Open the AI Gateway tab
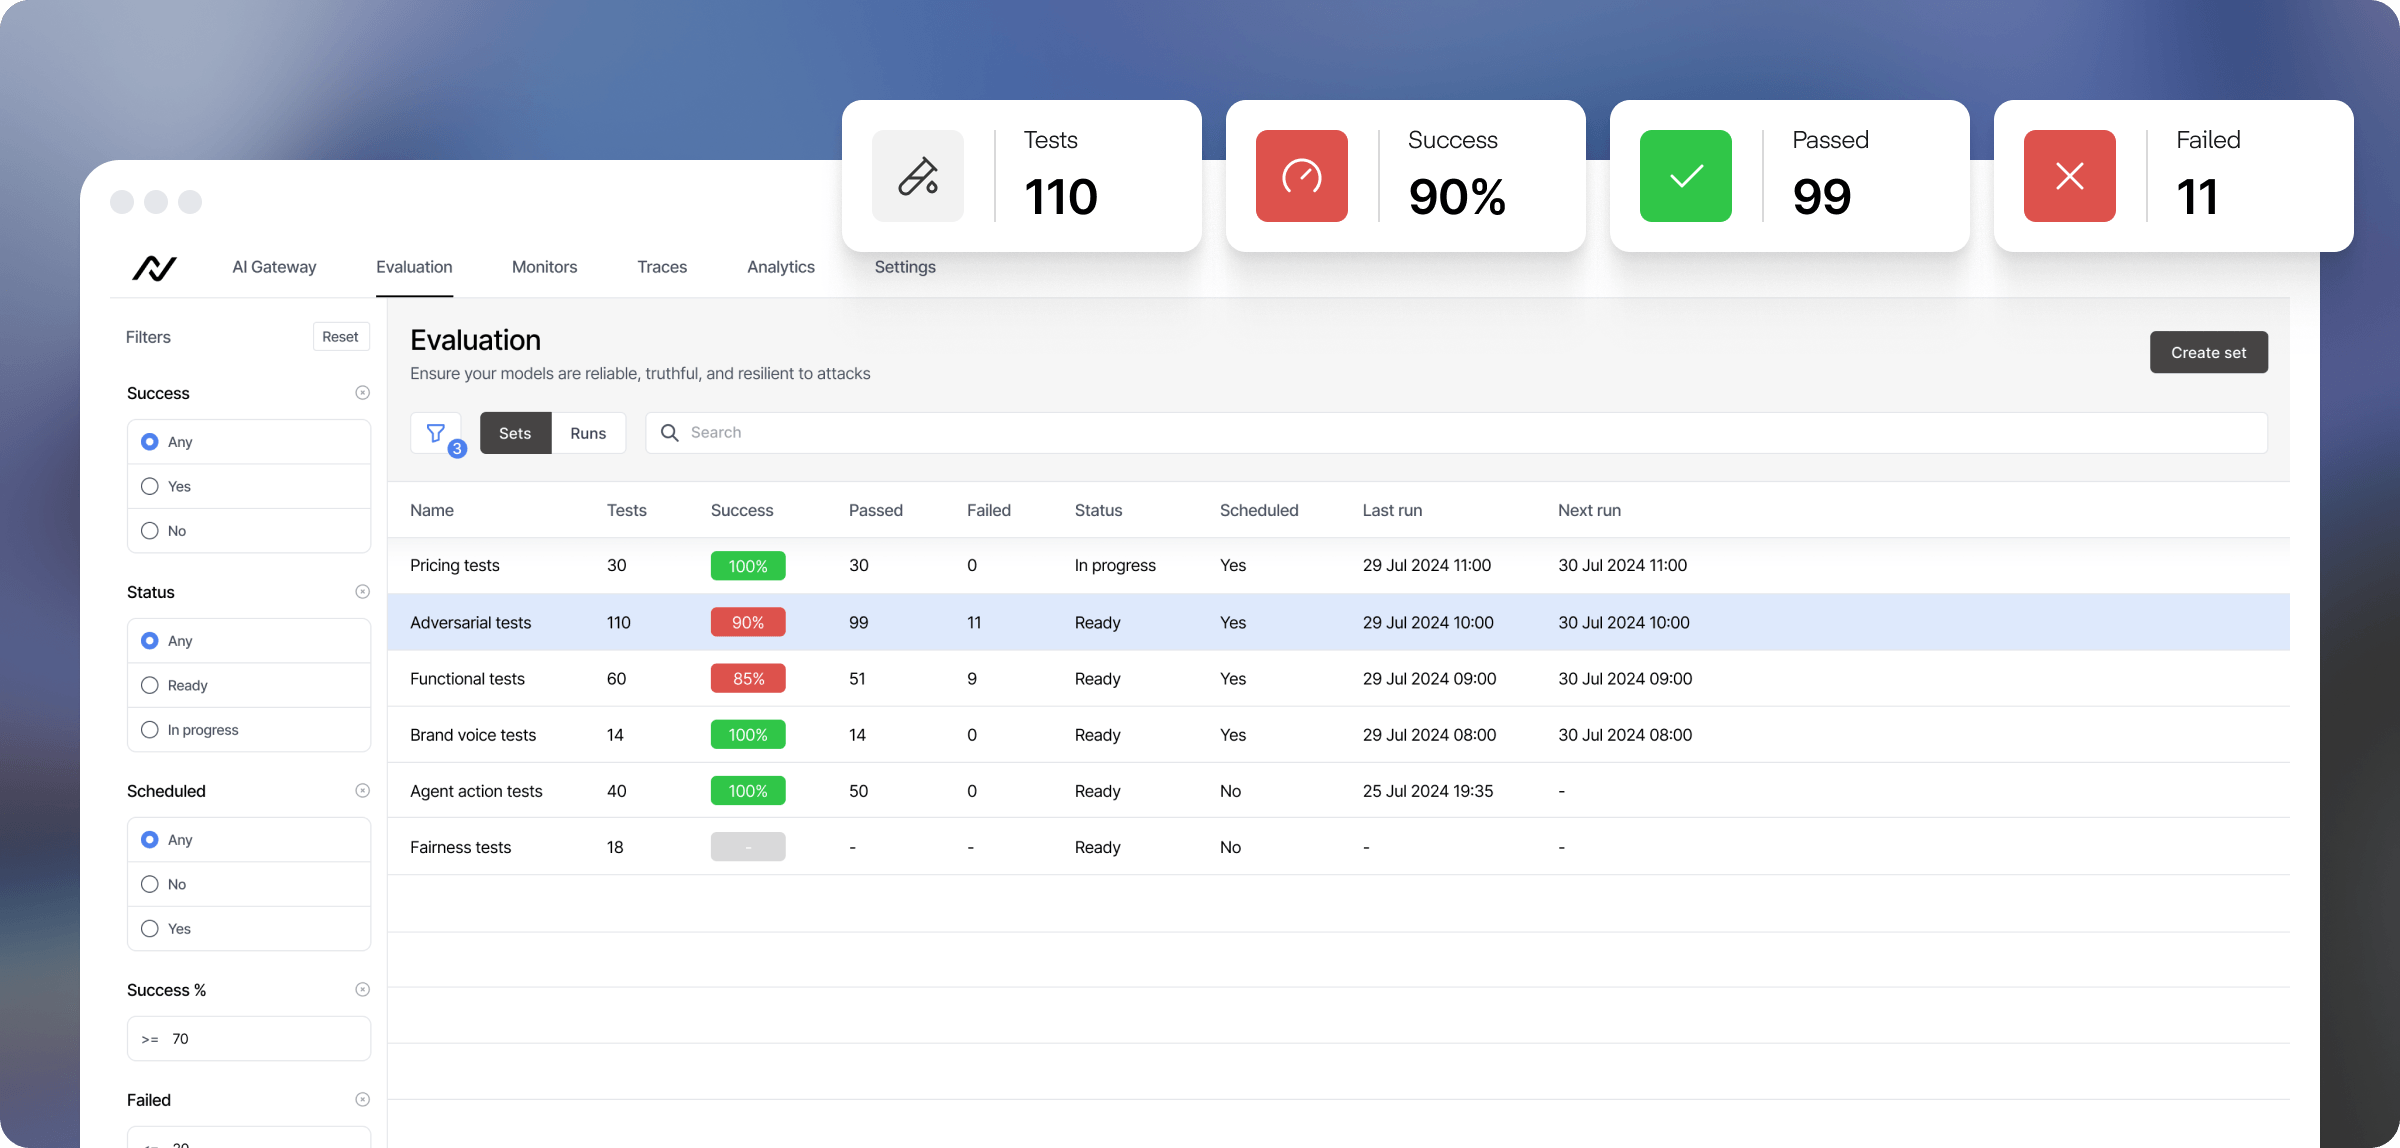 click(274, 267)
